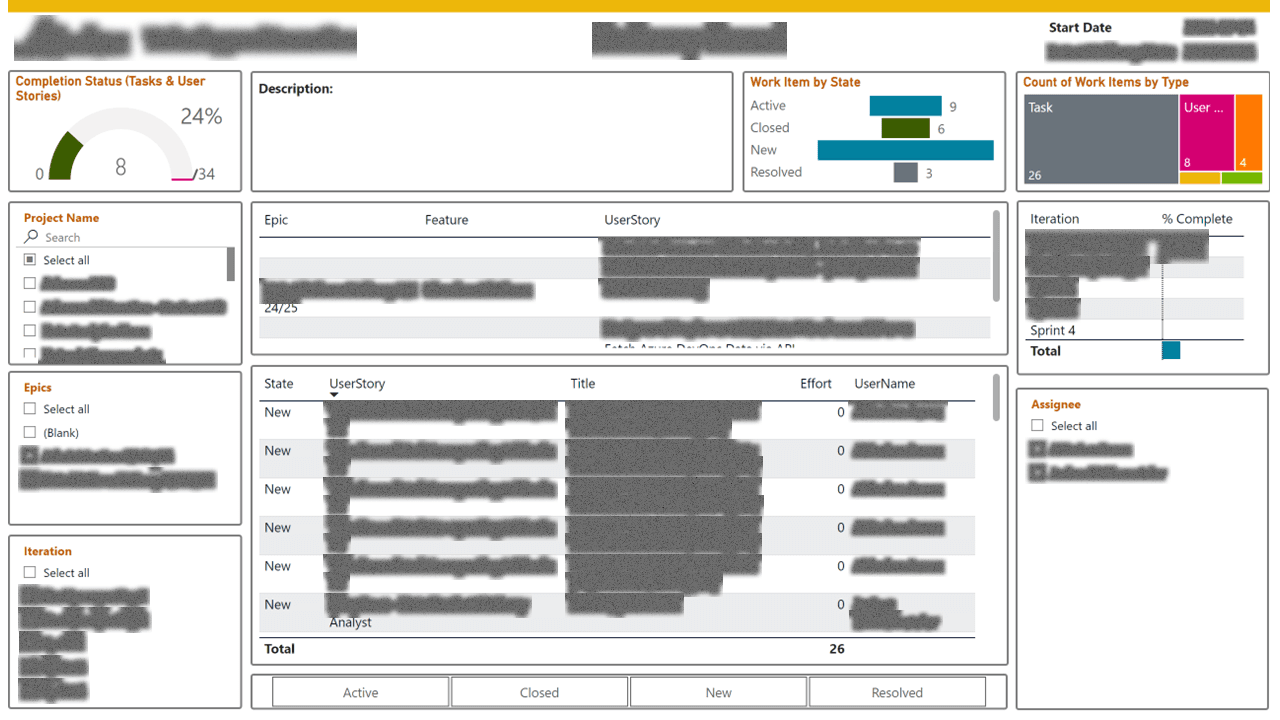The width and height of the screenshot is (1280, 720).
Task: Click the New bar in Work Item by State
Action: pyautogui.click(x=905, y=149)
